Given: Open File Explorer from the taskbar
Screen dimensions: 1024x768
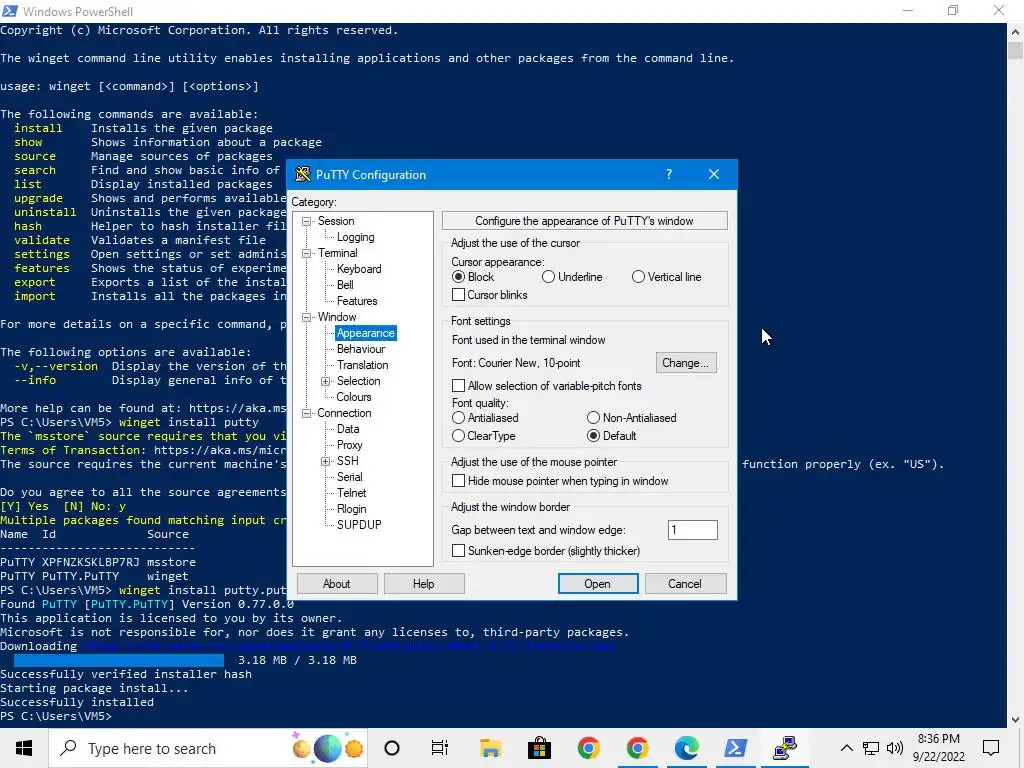Looking at the screenshot, I should tap(490, 748).
